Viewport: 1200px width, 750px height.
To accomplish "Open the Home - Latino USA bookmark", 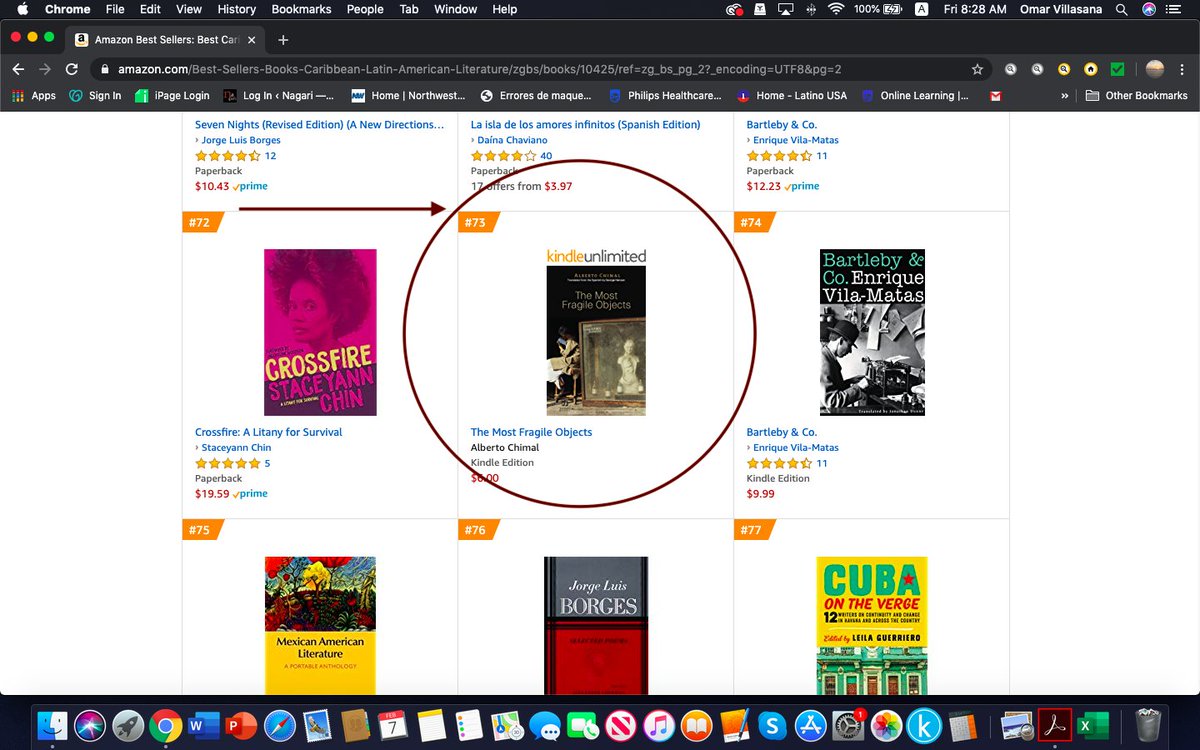I will (792, 96).
